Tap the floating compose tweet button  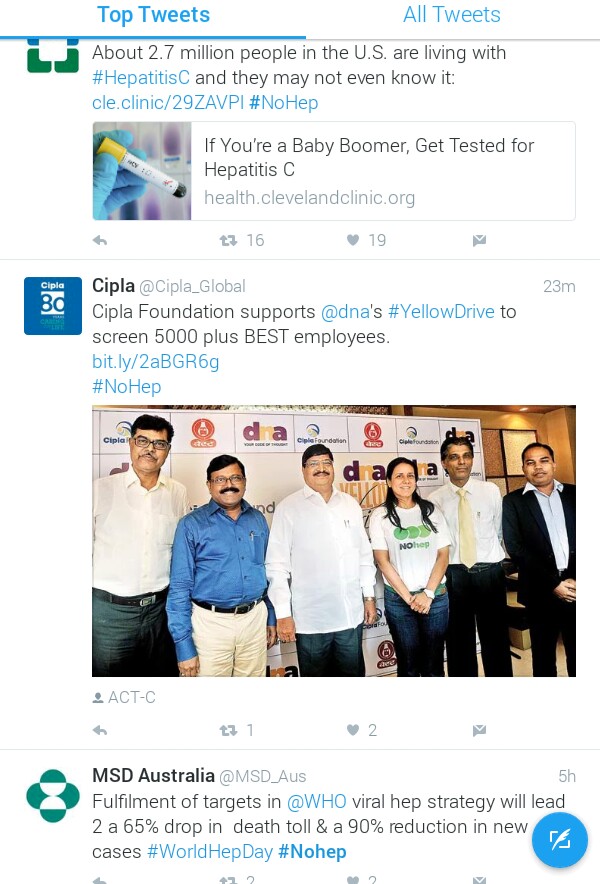point(559,840)
